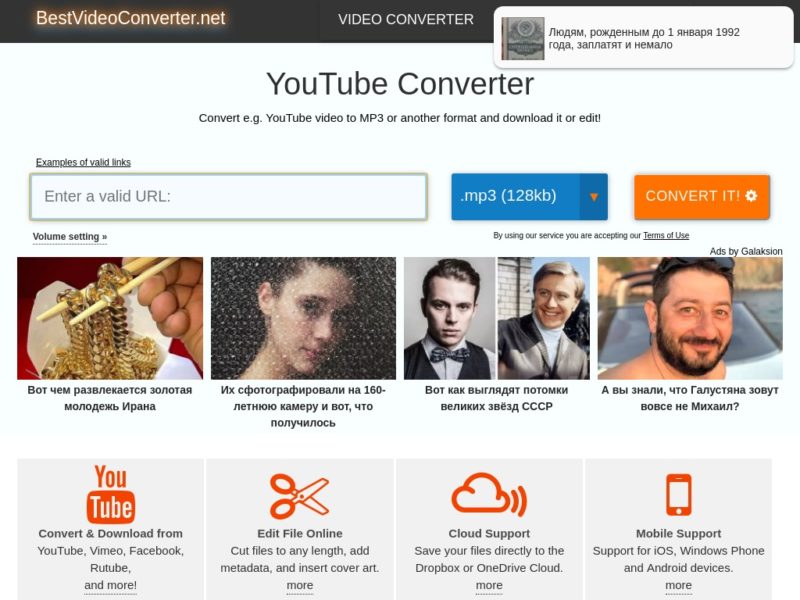
Task: Click the notification text about 1 января 1992
Action: [x=644, y=38]
